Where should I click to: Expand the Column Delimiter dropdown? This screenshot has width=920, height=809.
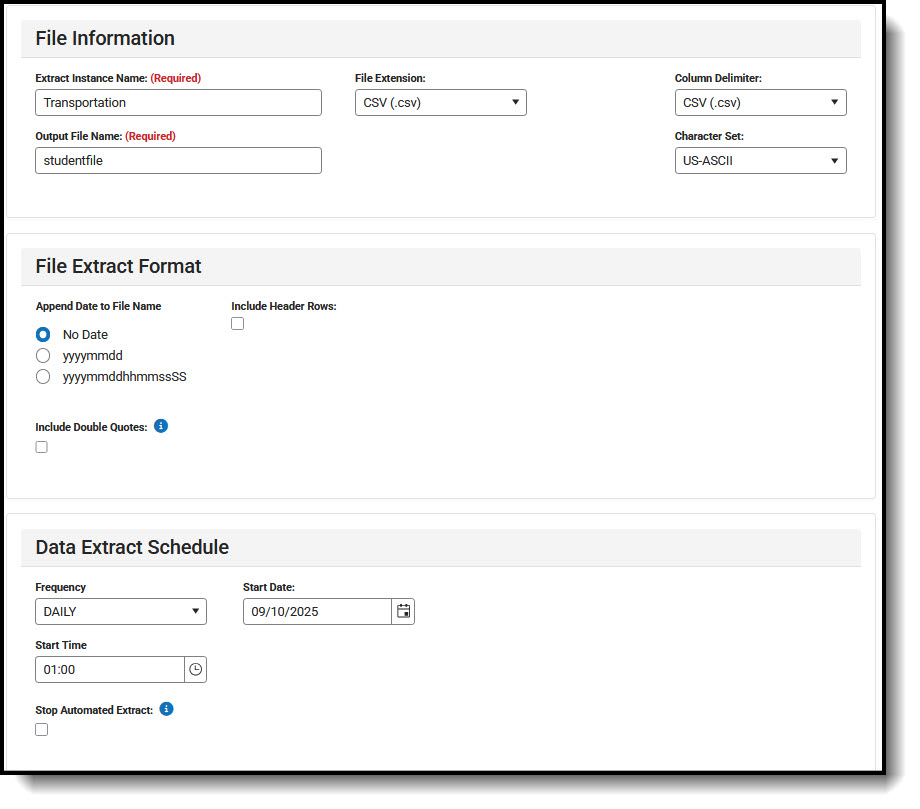[x=760, y=102]
